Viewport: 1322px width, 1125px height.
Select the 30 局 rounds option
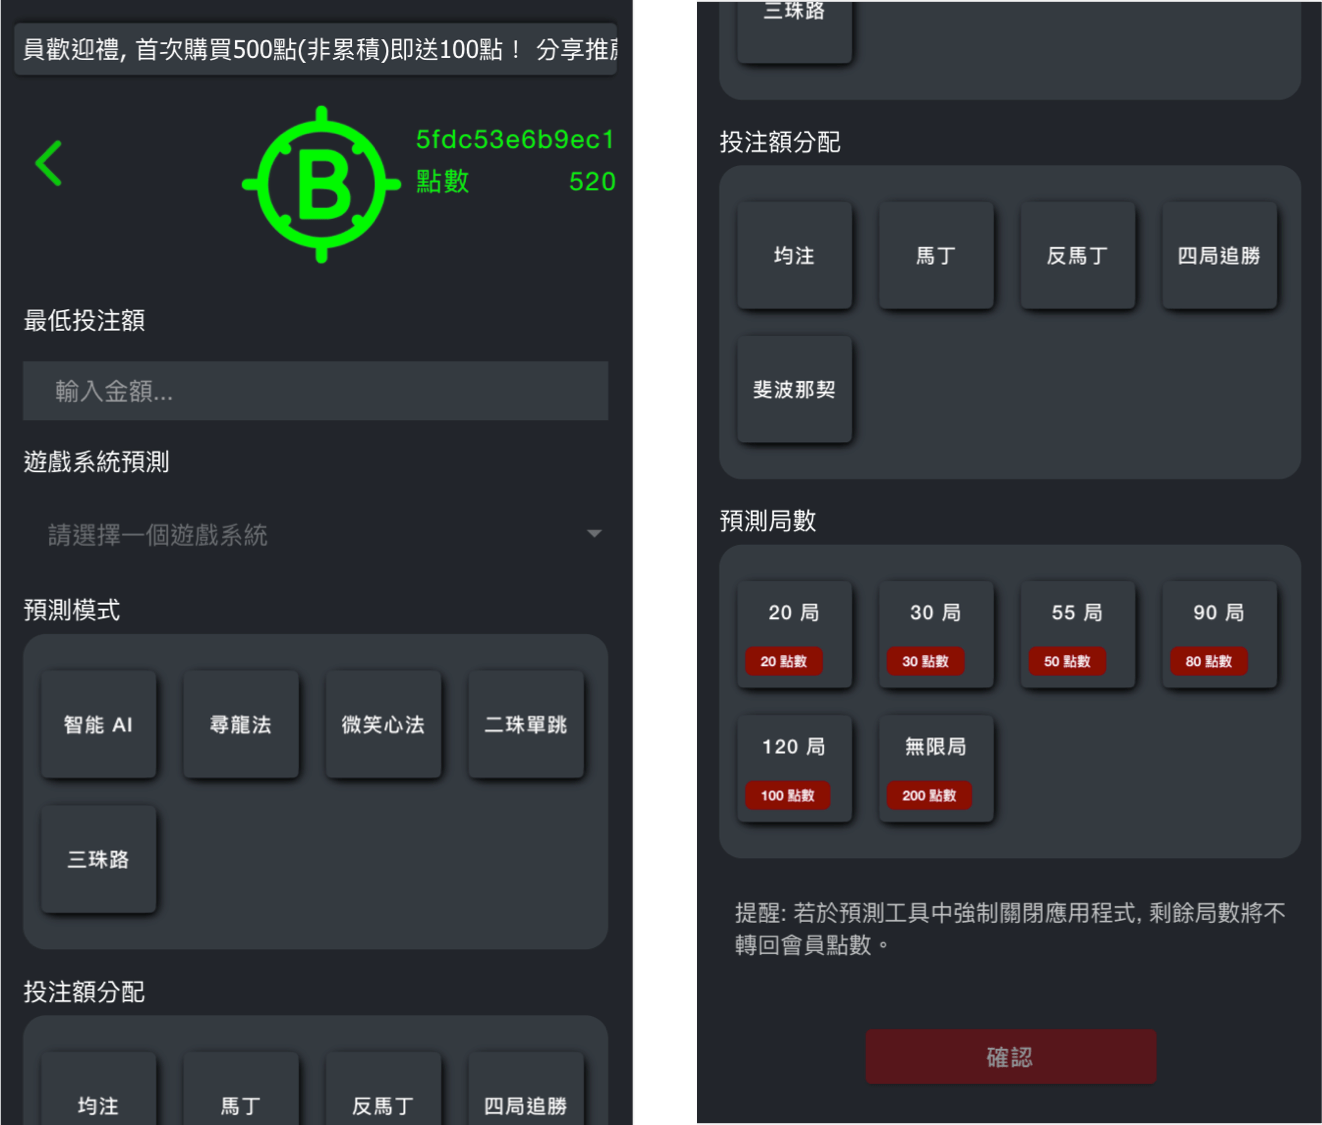(936, 634)
